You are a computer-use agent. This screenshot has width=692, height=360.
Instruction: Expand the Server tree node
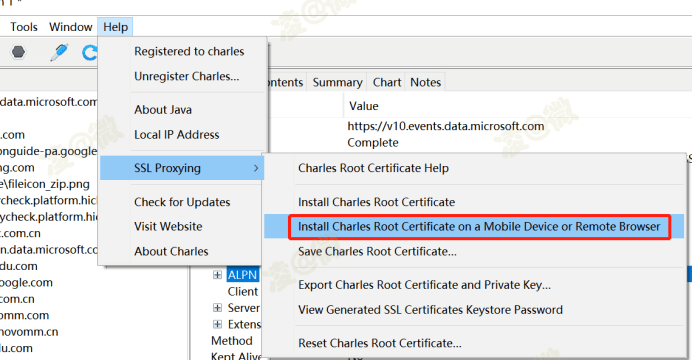pyautogui.click(x=217, y=308)
